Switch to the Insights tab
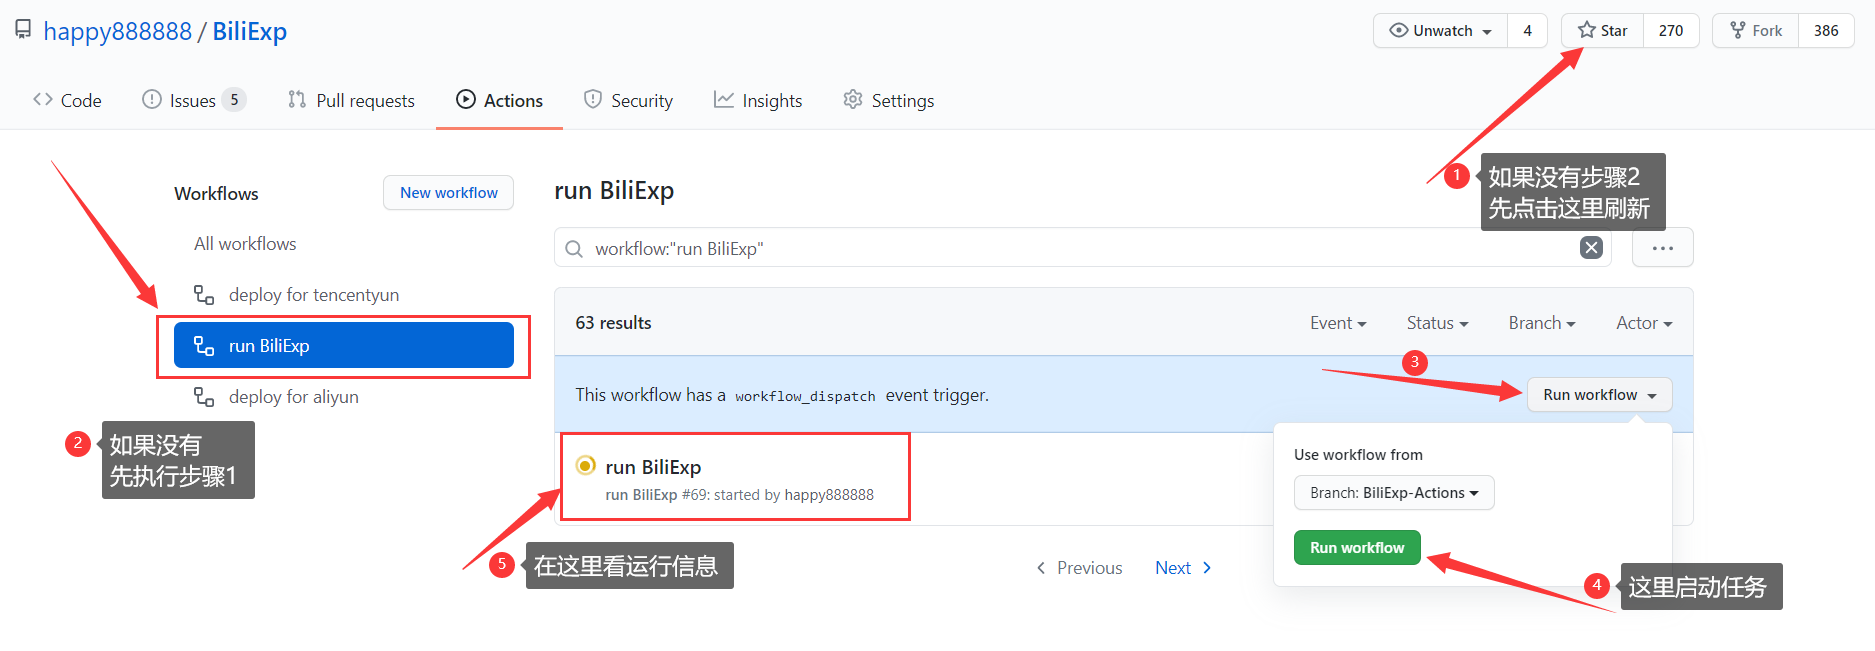Screen dimensions: 1875x651 tap(758, 100)
